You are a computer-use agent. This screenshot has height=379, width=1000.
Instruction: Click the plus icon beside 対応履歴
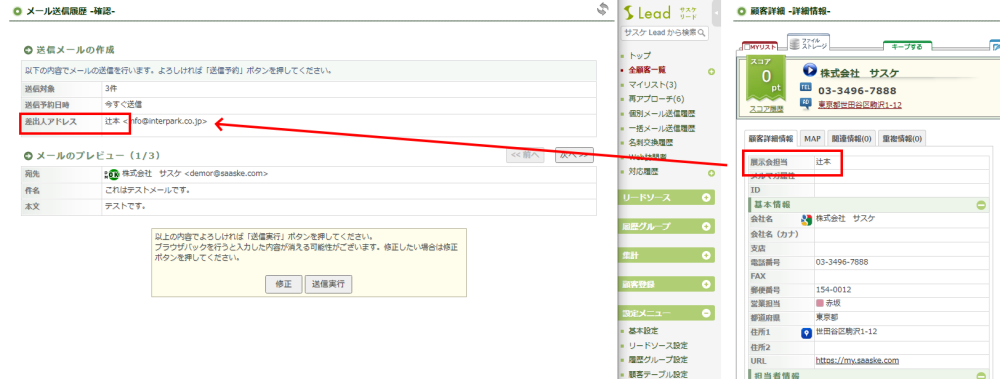[711, 173]
